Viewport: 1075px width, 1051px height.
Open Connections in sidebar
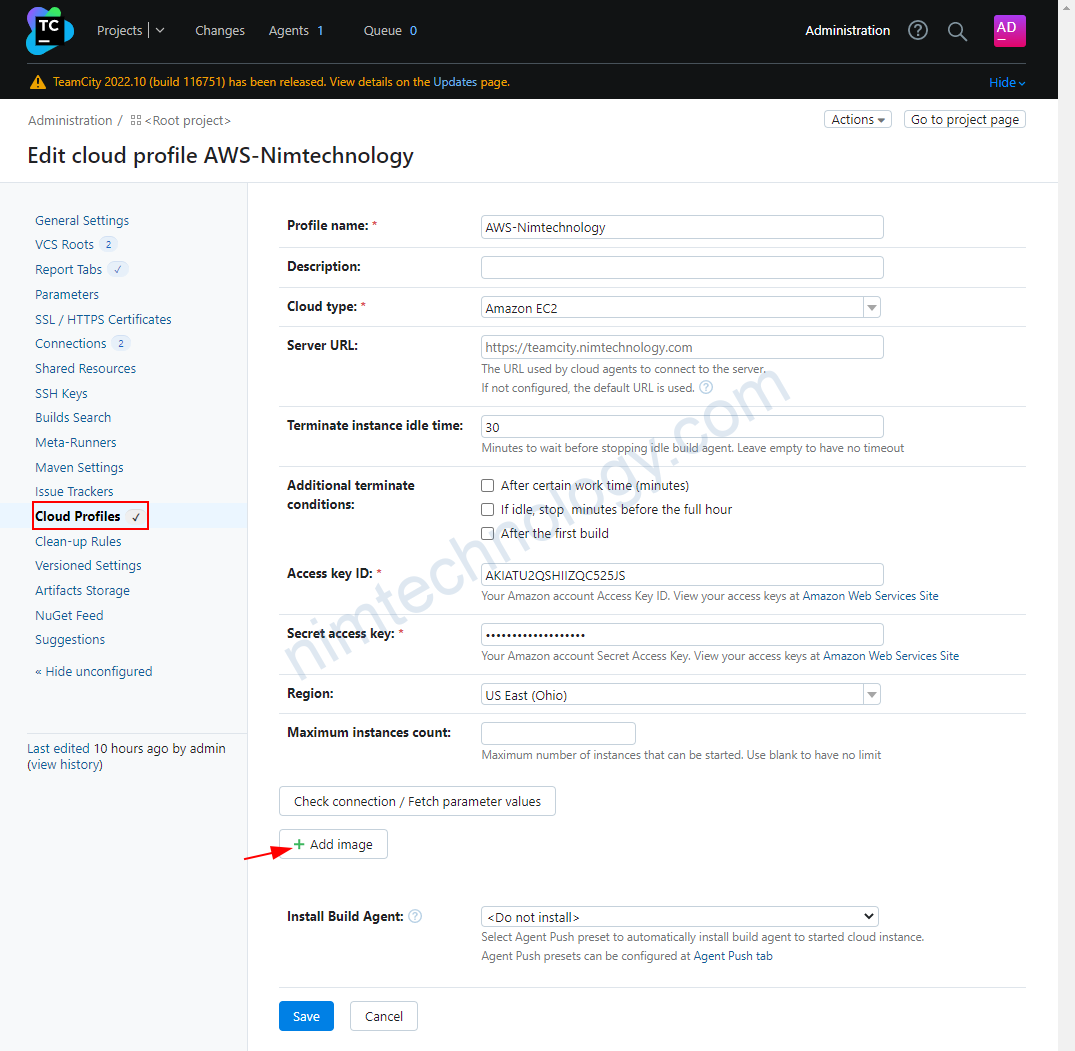pyautogui.click(x=71, y=343)
